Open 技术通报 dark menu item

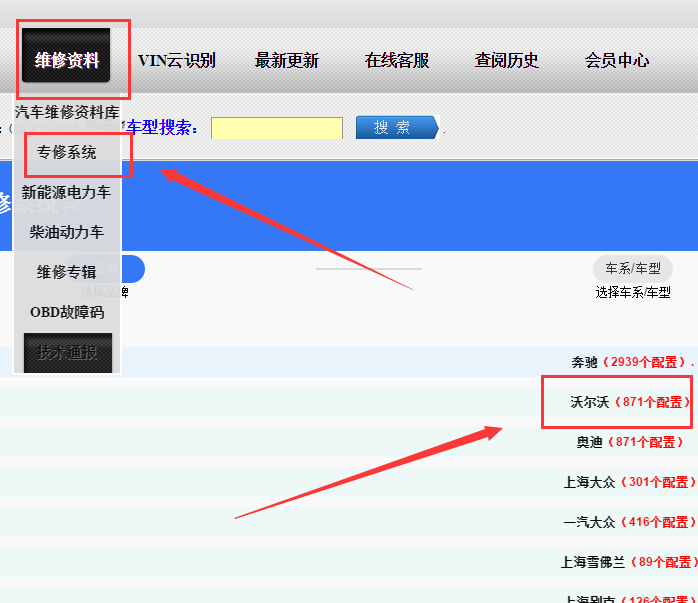click(x=68, y=353)
